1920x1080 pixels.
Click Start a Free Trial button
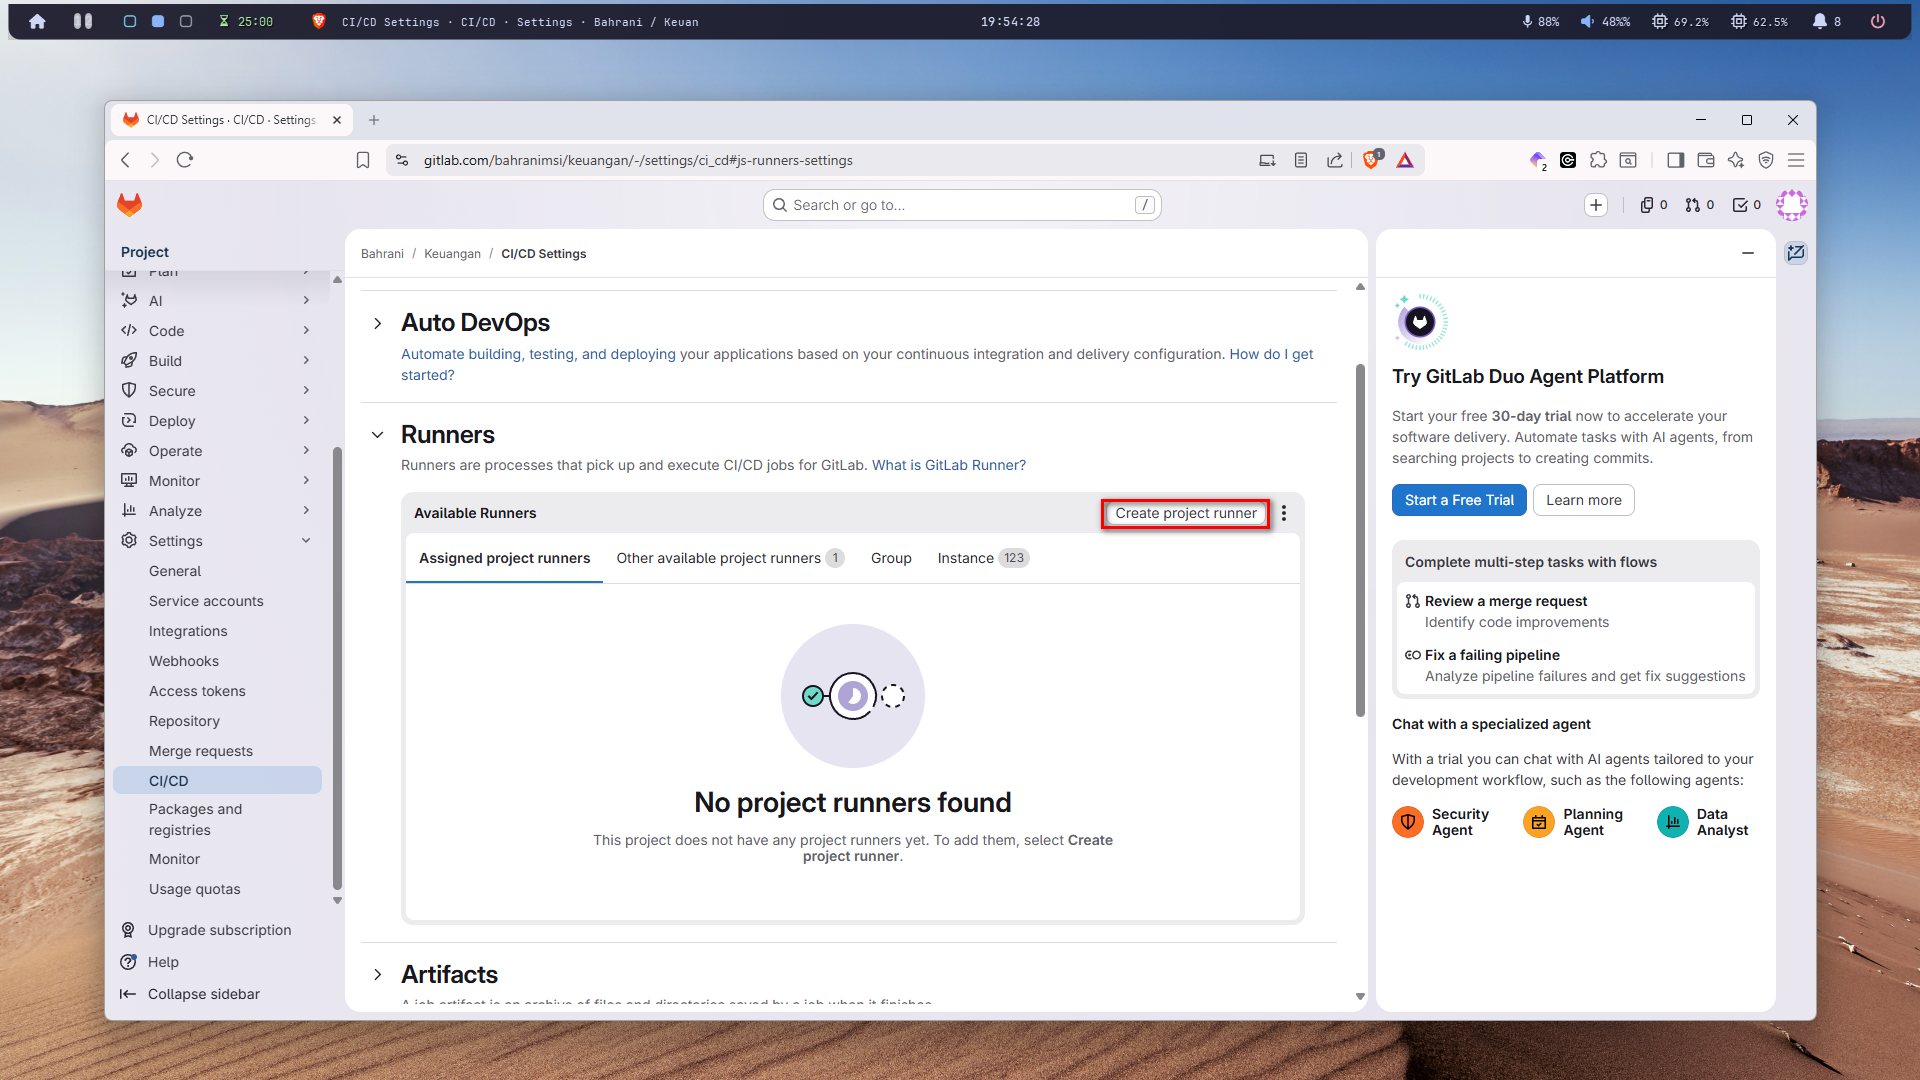click(x=1459, y=500)
